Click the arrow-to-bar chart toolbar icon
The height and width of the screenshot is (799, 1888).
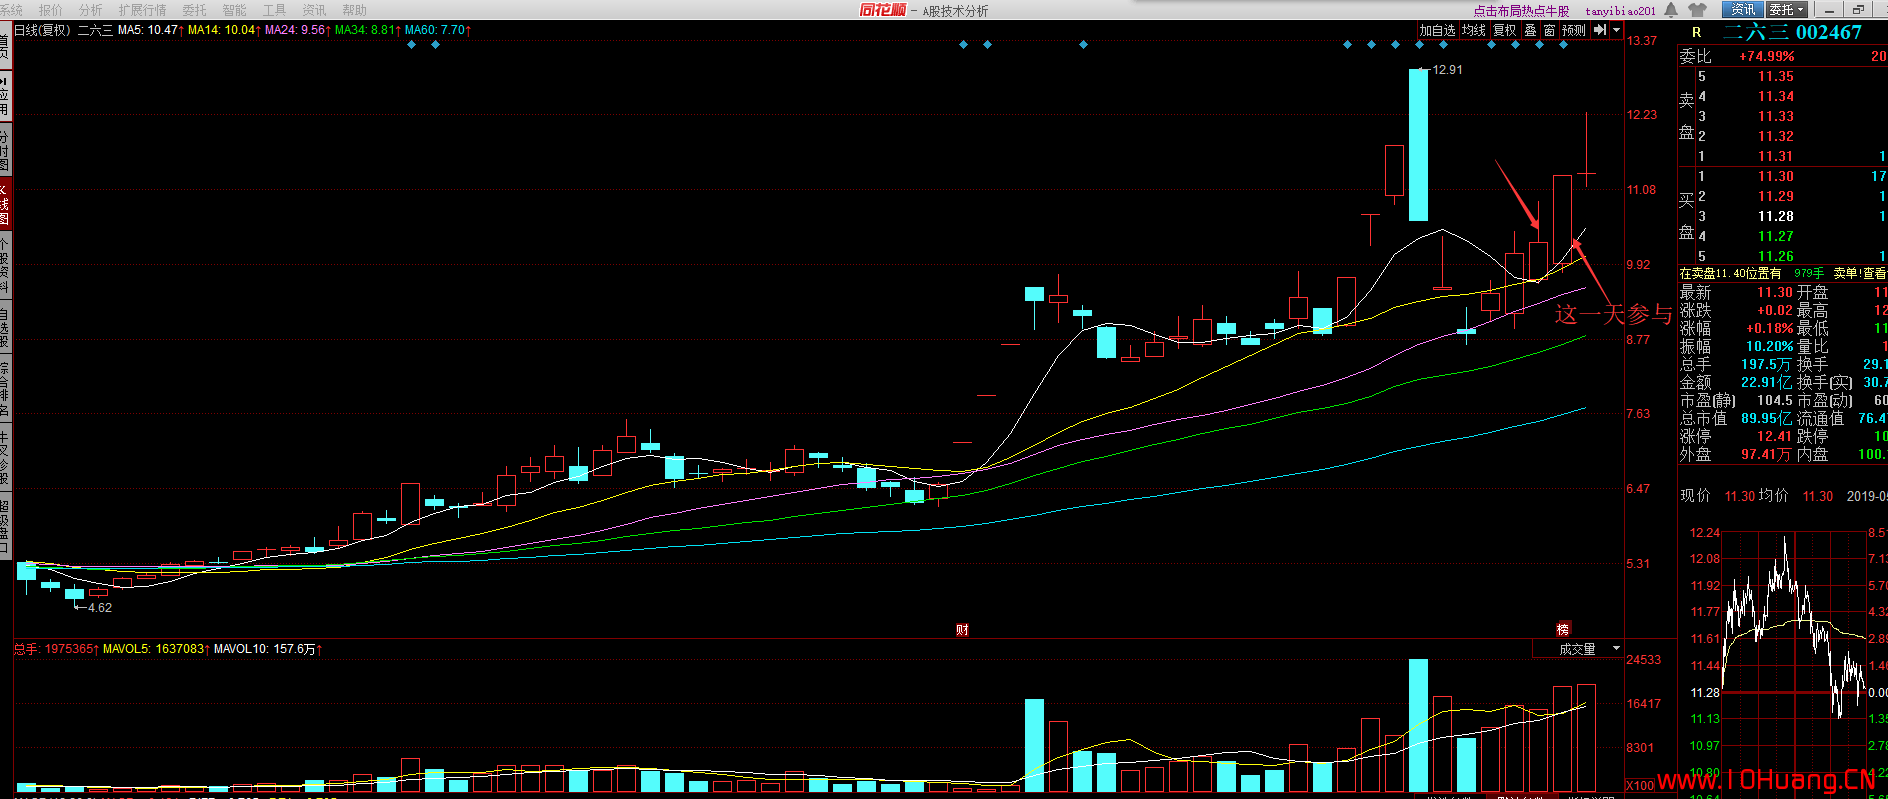coord(1600,30)
